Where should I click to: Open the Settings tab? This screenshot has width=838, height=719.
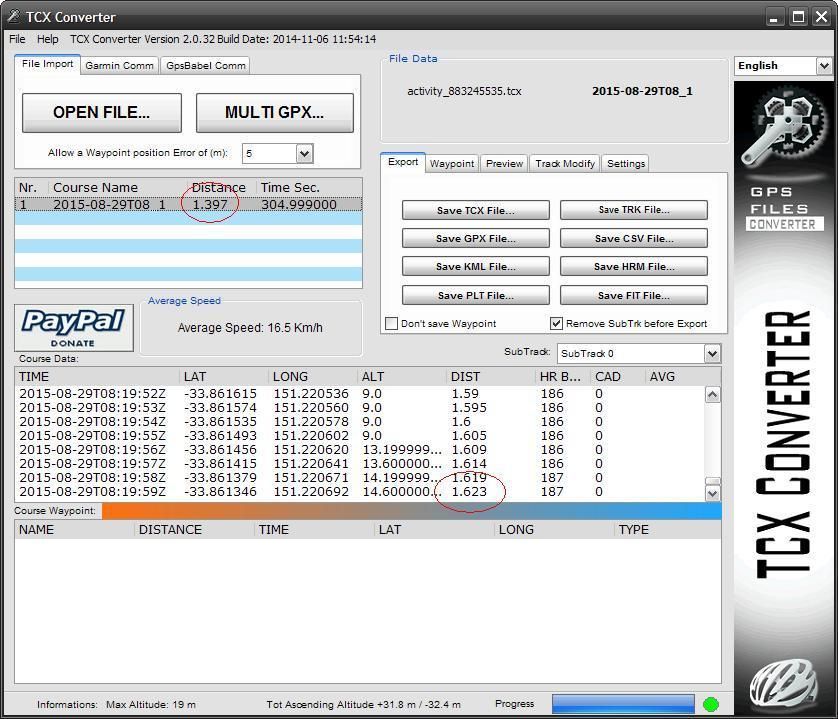pyautogui.click(x=625, y=164)
